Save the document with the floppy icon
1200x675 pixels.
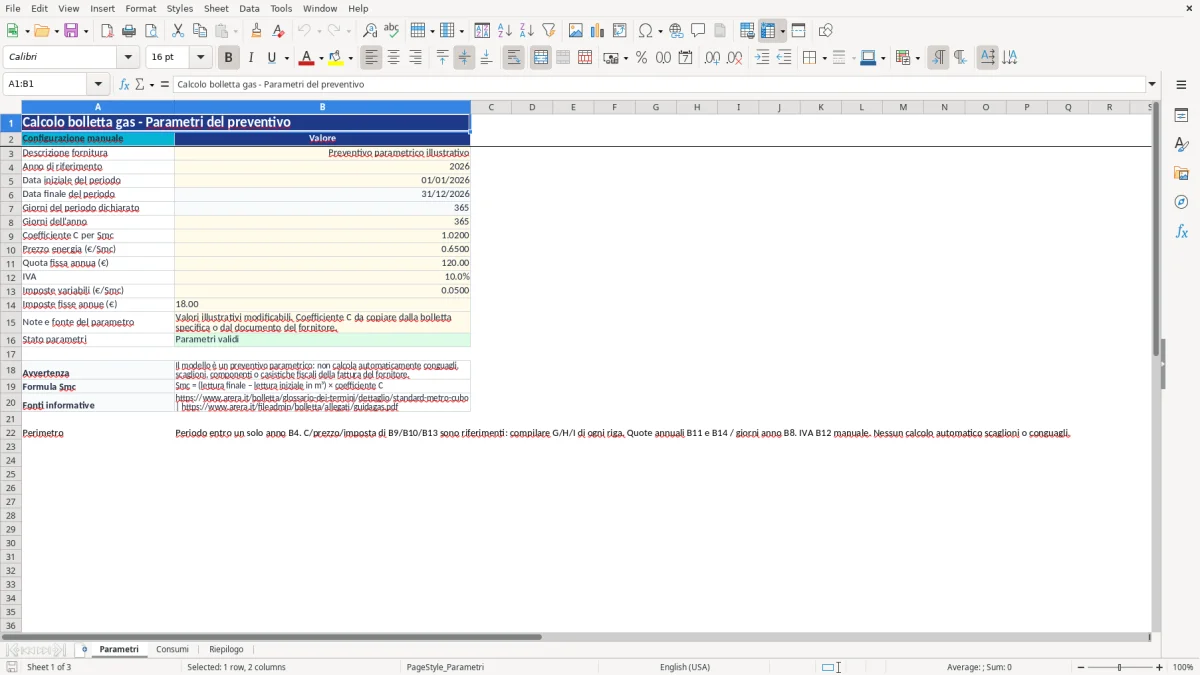[71, 31]
